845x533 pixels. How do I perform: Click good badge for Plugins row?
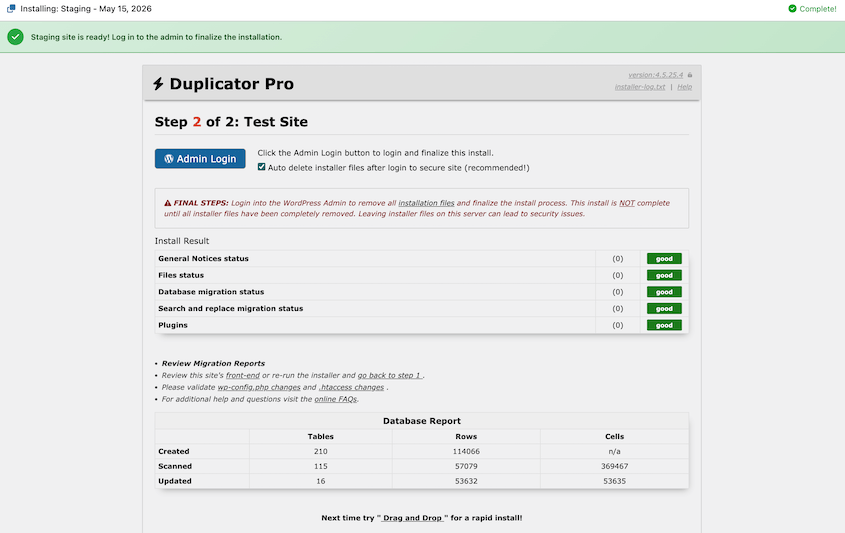tap(664, 326)
